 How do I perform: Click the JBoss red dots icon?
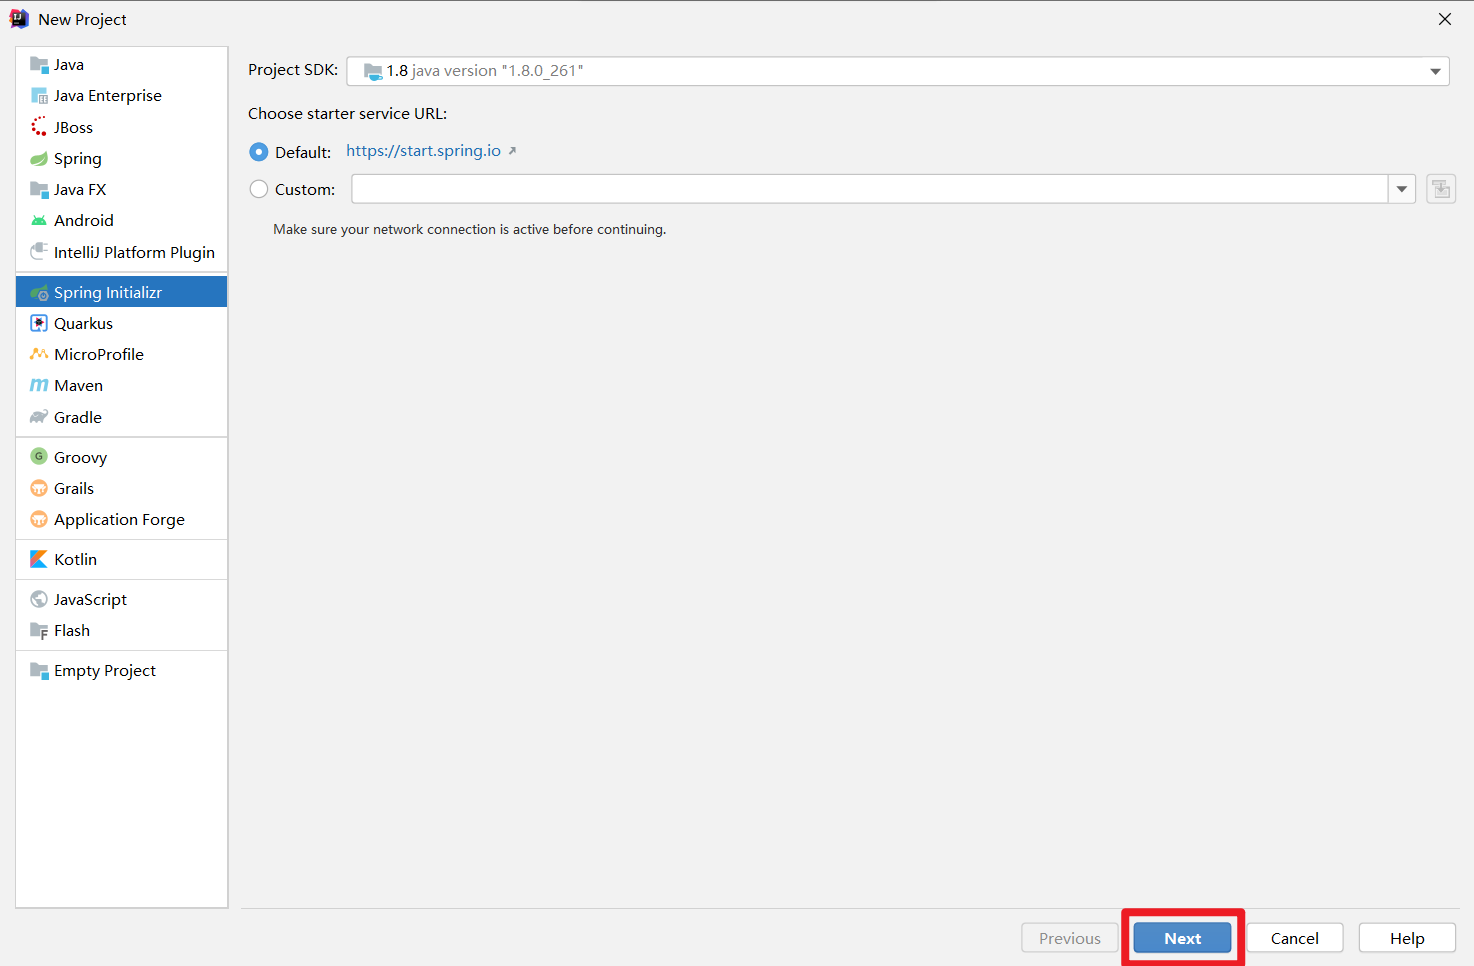39,127
